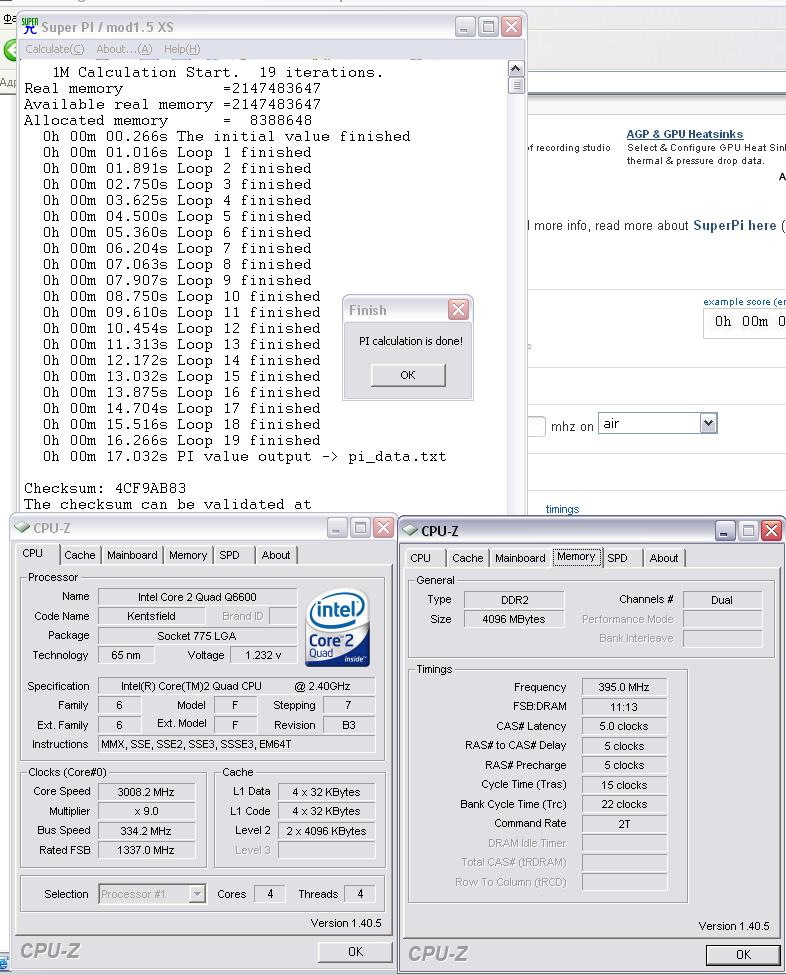
Task: Minimize the right CPU-Z window
Action: pos(724,530)
